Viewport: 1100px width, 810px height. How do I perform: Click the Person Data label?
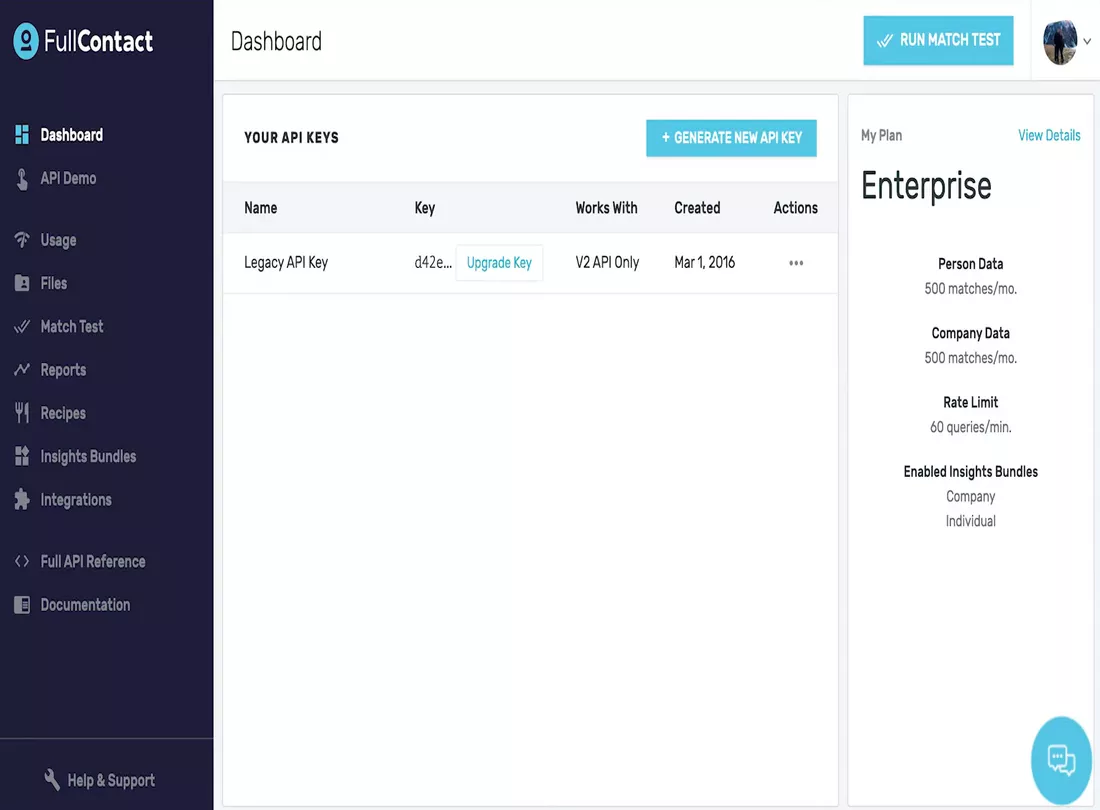click(970, 264)
